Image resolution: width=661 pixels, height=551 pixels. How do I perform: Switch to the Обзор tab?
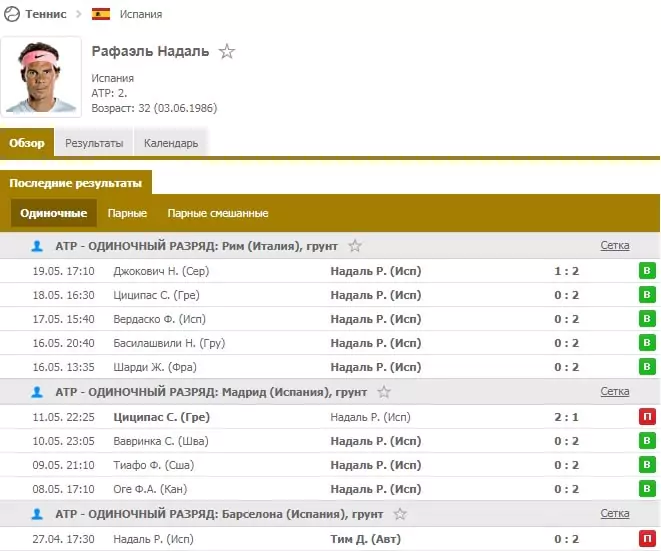[x=27, y=143]
